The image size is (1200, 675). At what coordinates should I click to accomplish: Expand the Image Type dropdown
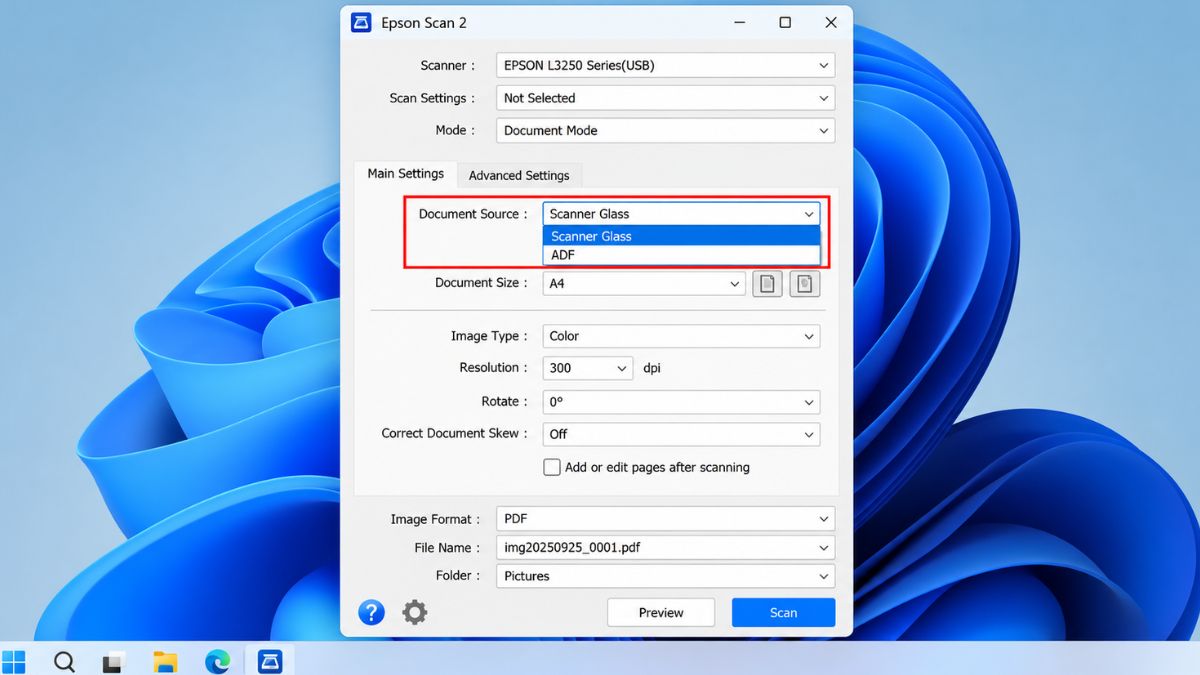(682, 336)
